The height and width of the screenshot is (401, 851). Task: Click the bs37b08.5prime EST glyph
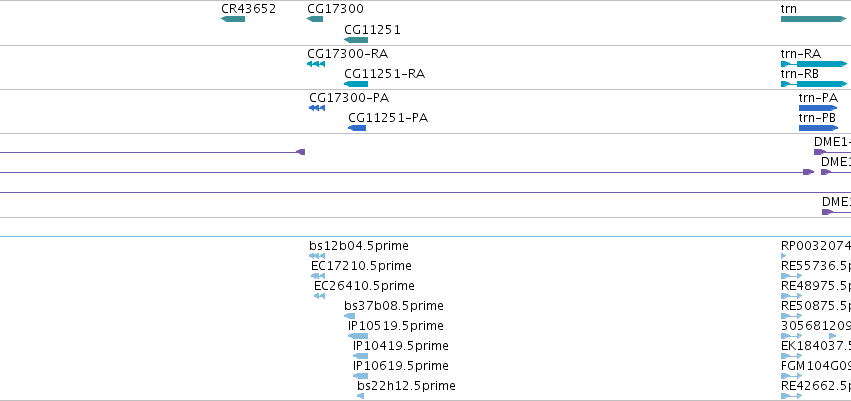pyautogui.click(x=350, y=316)
